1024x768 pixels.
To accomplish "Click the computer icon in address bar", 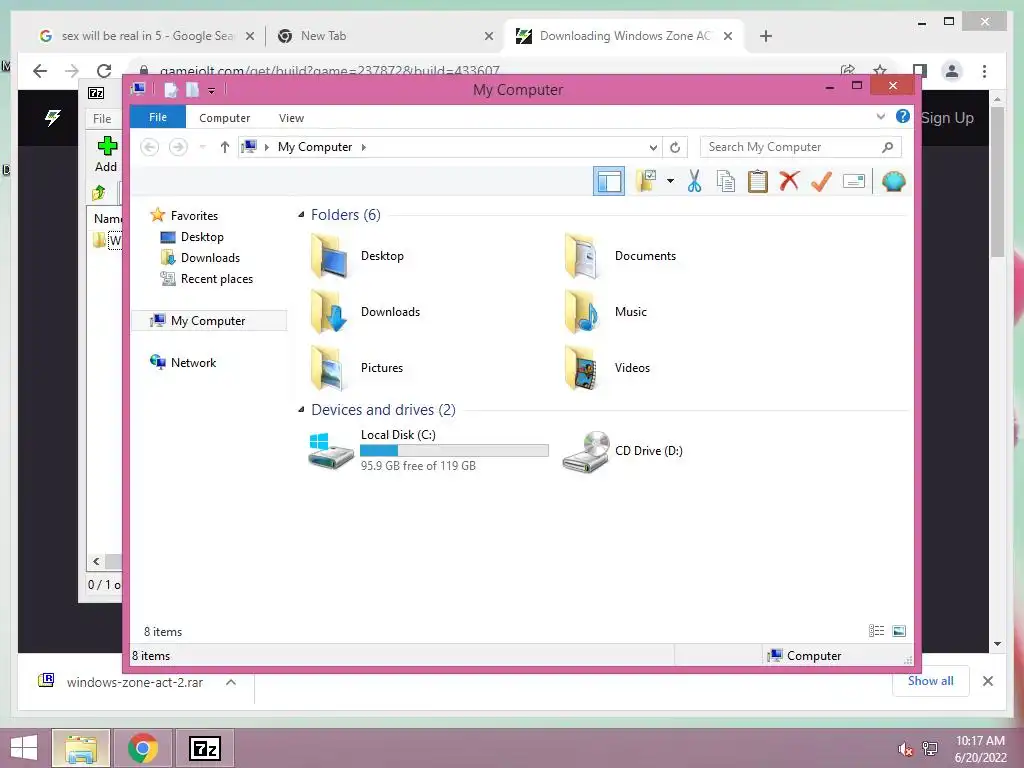I will pyautogui.click(x=249, y=146).
